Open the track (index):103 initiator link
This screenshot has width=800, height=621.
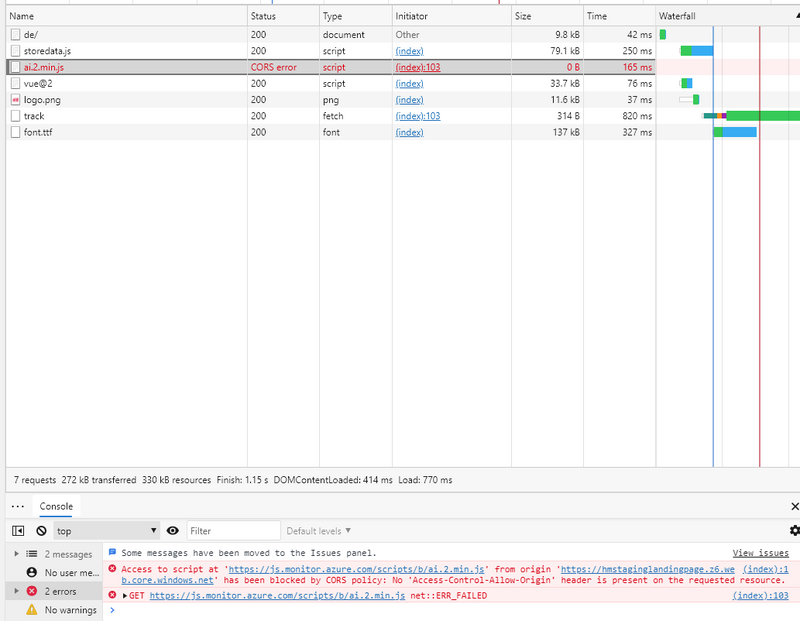pyautogui.click(x=418, y=116)
